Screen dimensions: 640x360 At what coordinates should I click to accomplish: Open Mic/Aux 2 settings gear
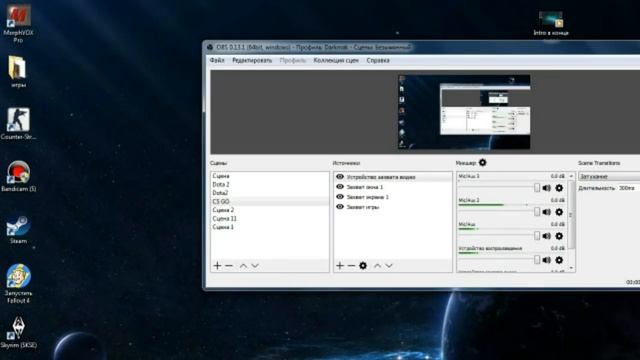point(559,212)
